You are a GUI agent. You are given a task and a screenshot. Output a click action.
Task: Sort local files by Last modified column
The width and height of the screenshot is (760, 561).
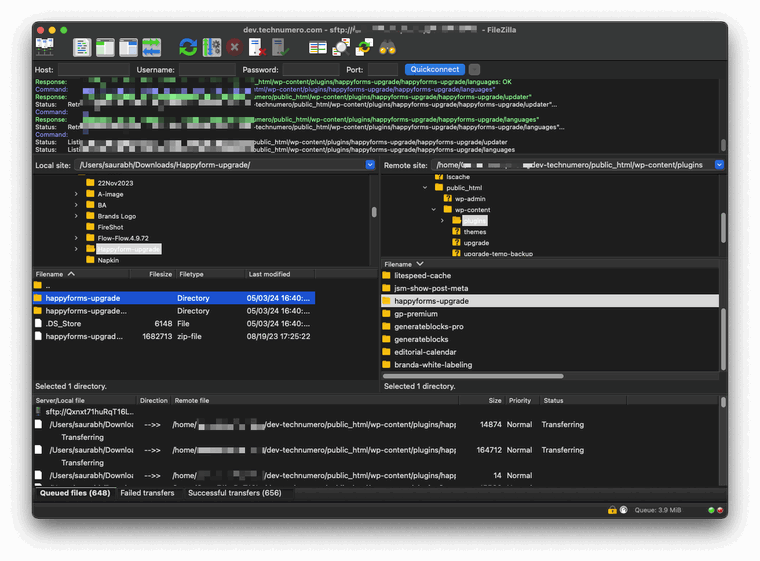[269, 274]
